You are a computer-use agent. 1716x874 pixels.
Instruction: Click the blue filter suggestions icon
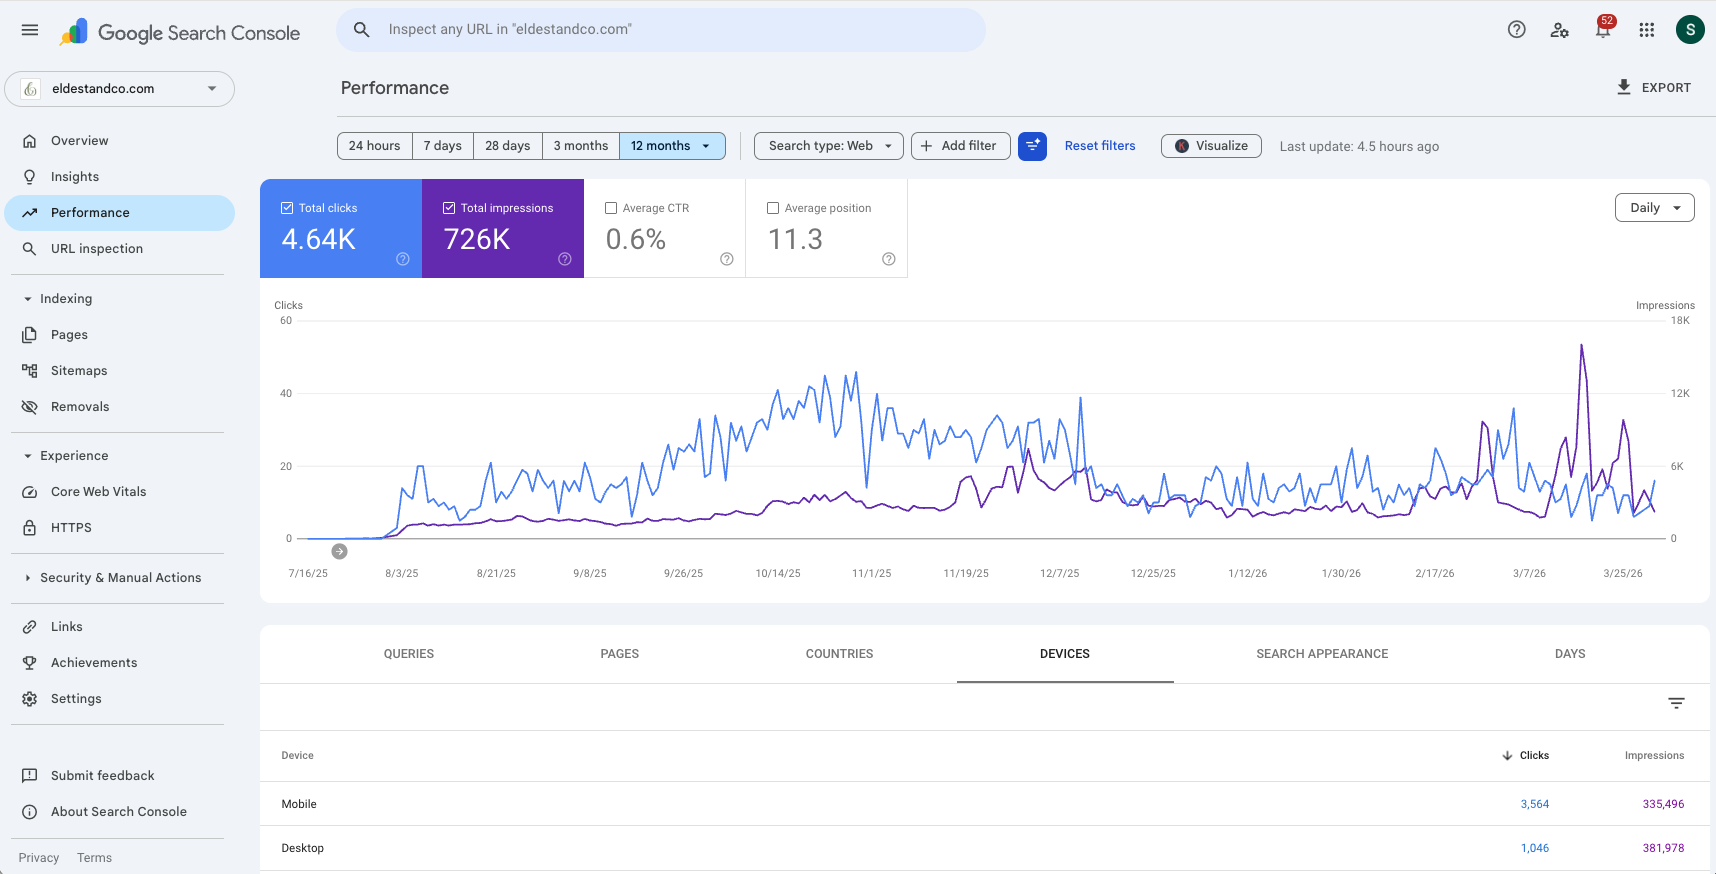point(1032,146)
